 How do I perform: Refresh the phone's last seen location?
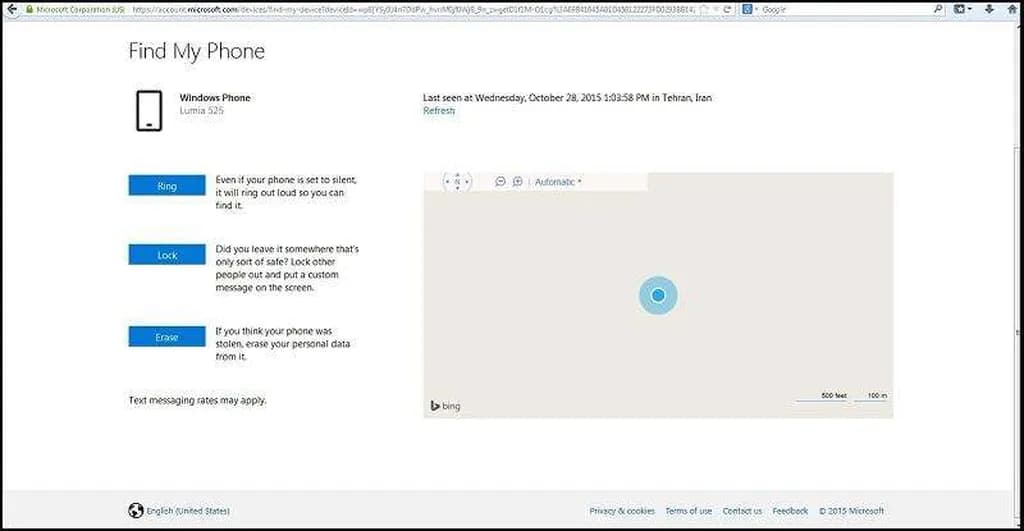coord(439,111)
